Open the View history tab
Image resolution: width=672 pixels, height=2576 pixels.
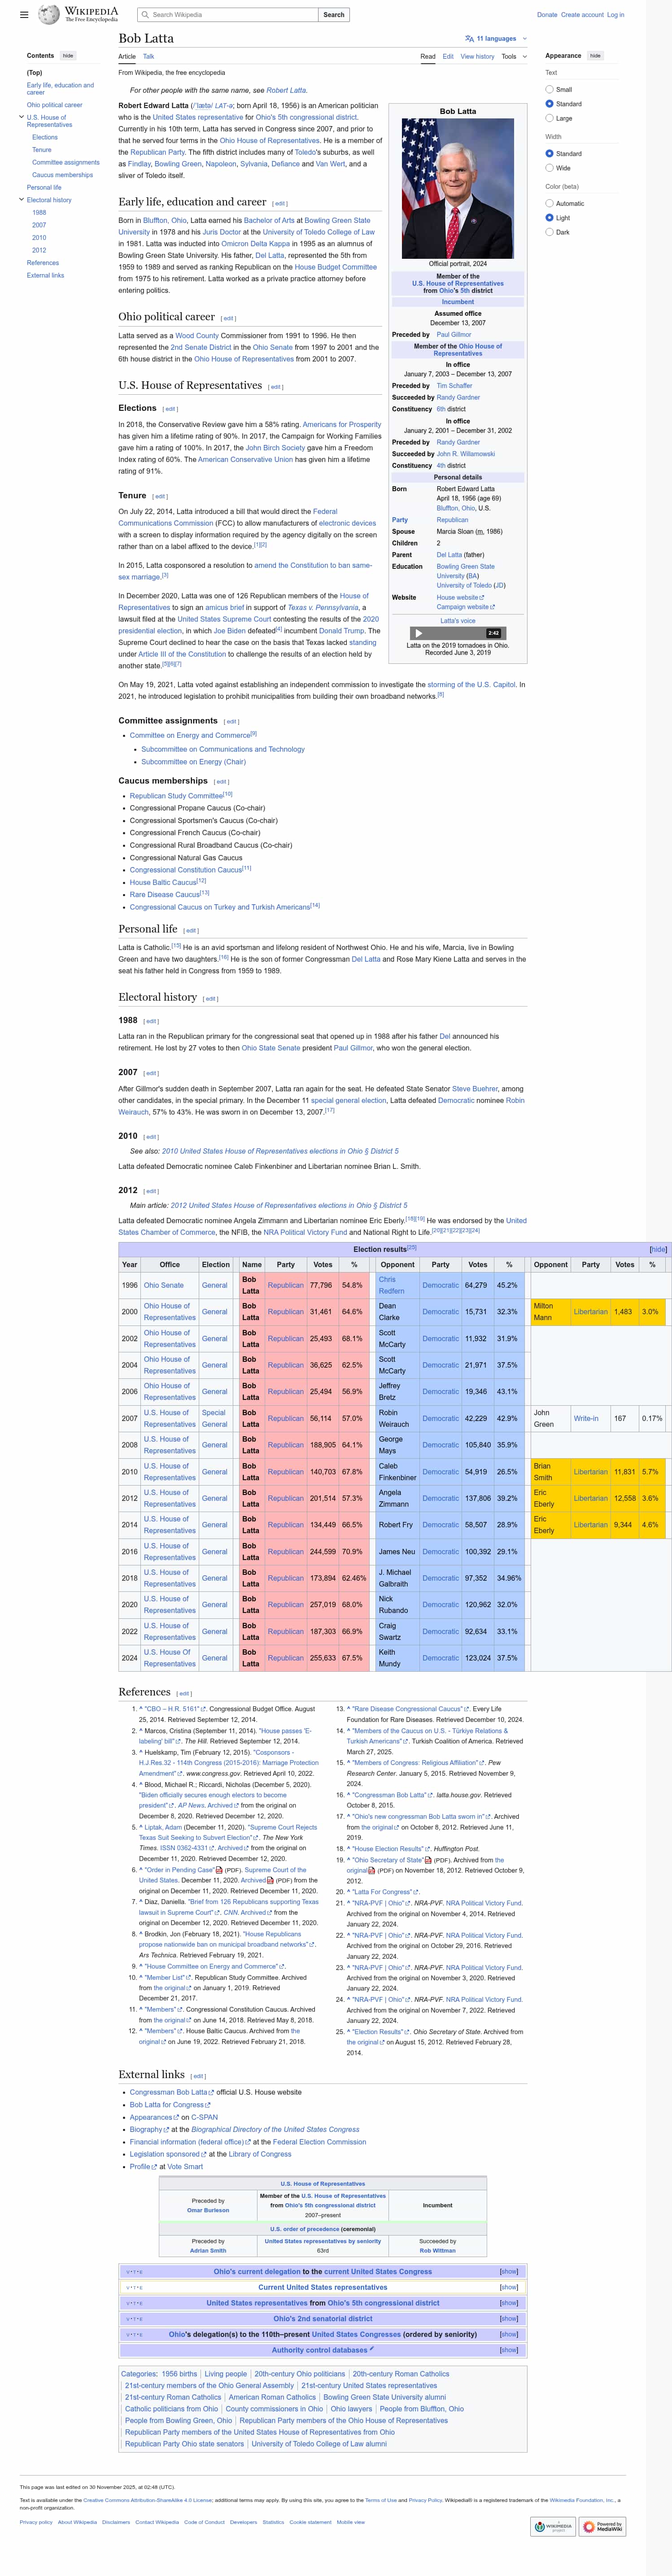pos(477,57)
